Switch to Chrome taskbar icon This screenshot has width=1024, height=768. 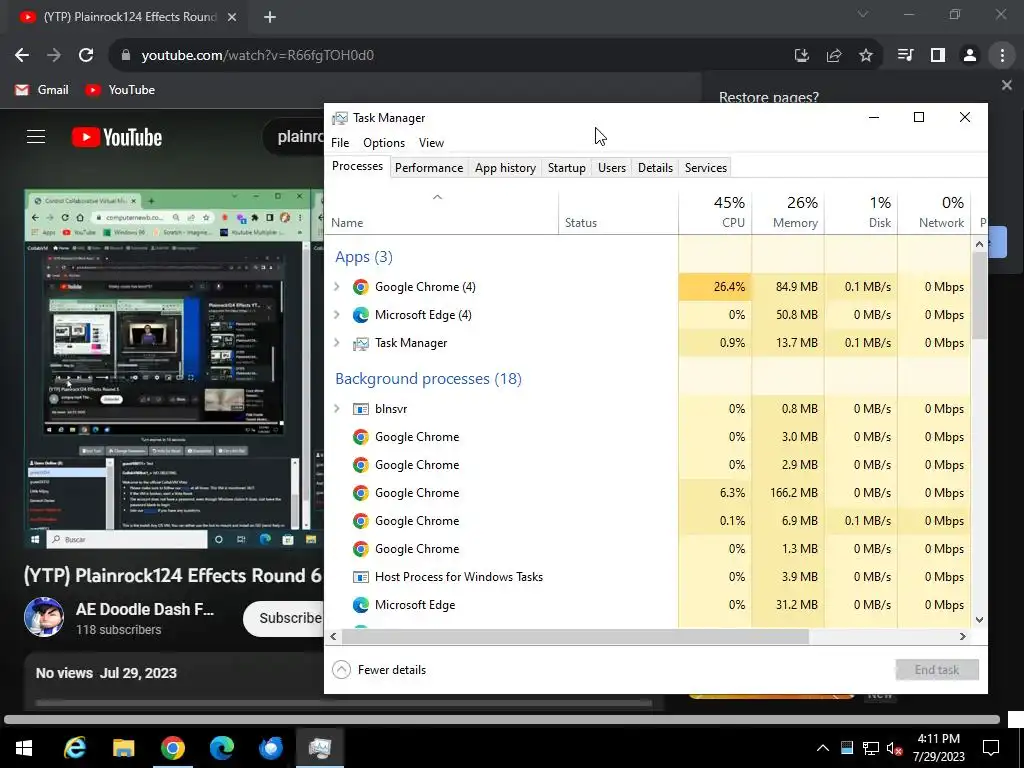[x=172, y=748]
